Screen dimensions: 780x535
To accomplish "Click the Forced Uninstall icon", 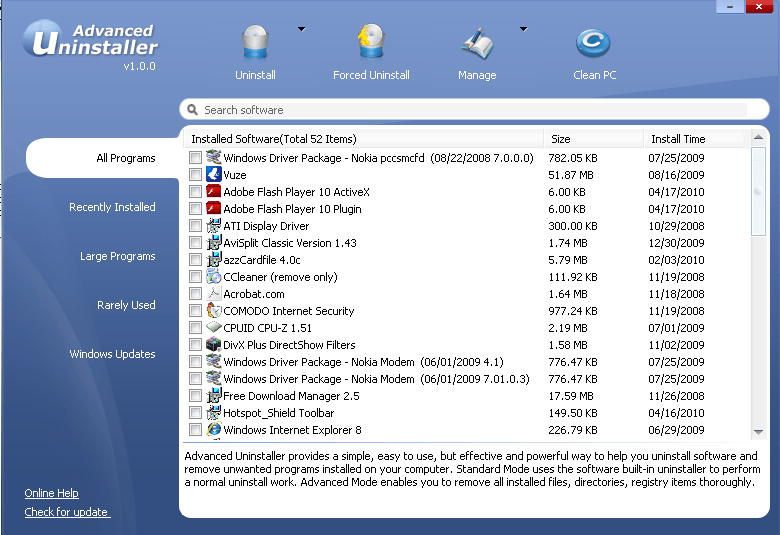I will click(371, 42).
